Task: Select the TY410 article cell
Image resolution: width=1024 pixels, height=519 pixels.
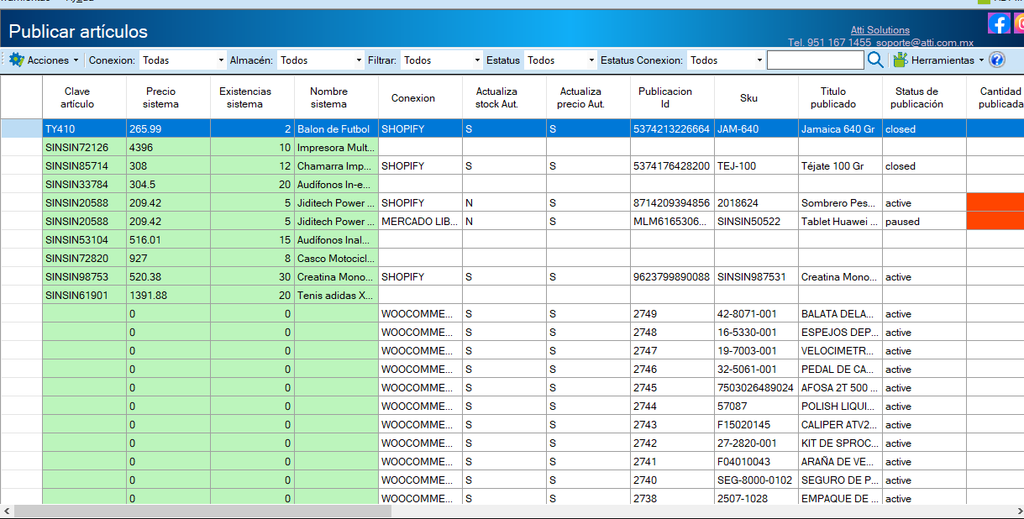Action: 85,129
